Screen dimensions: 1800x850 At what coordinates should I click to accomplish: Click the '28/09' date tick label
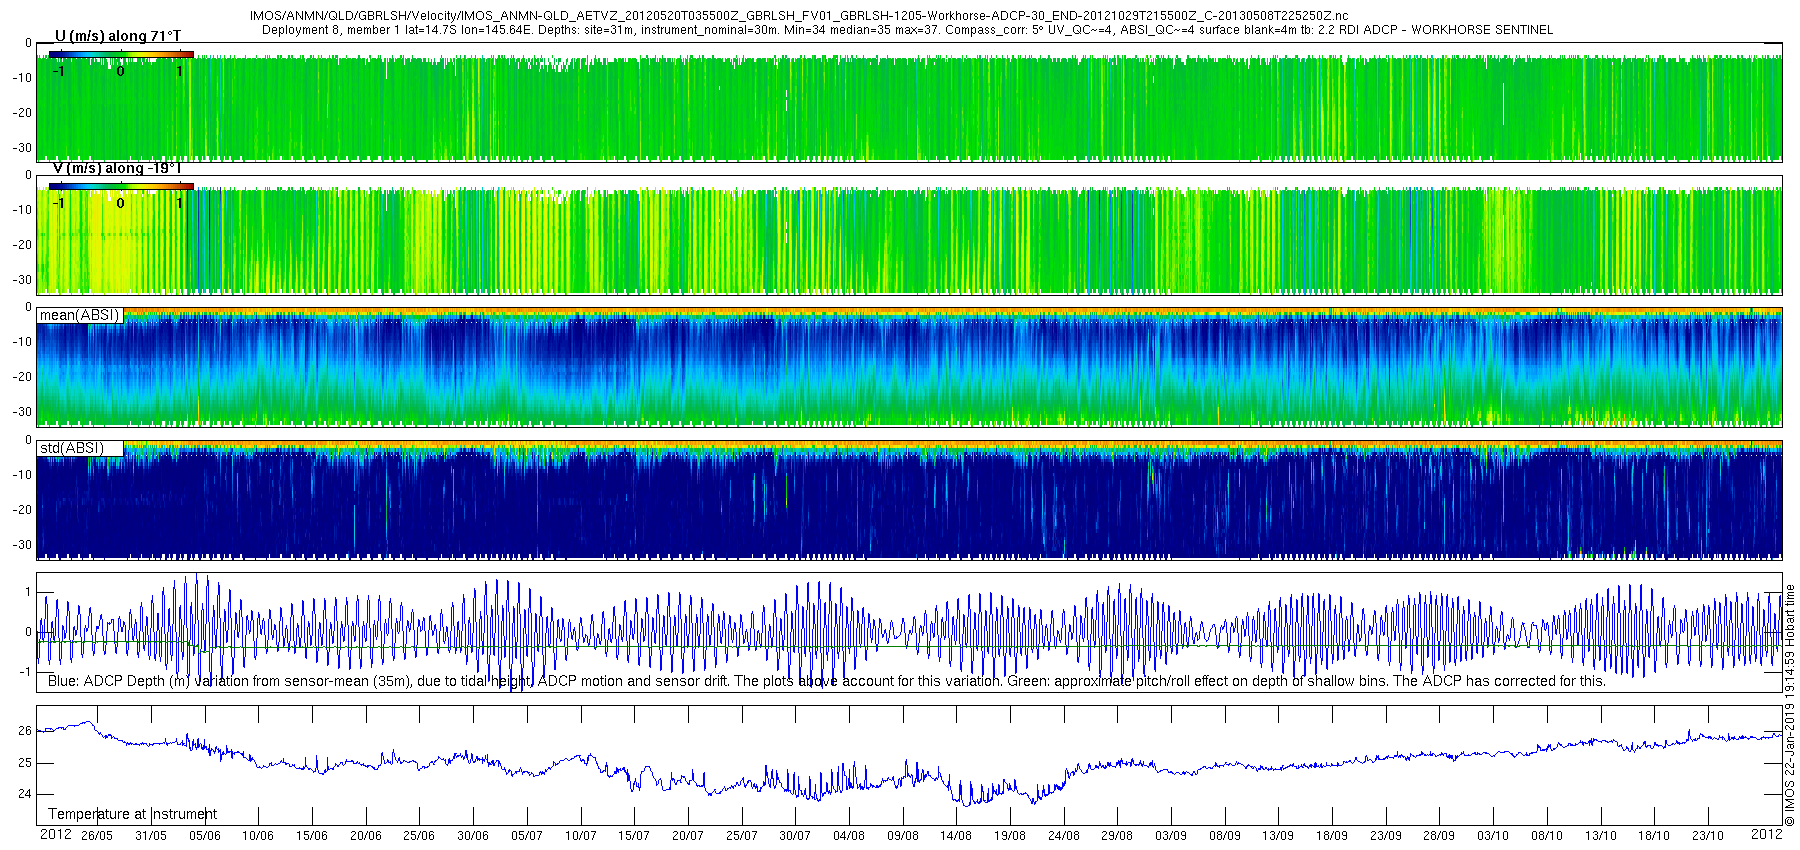pyautogui.click(x=1439, y=836)
